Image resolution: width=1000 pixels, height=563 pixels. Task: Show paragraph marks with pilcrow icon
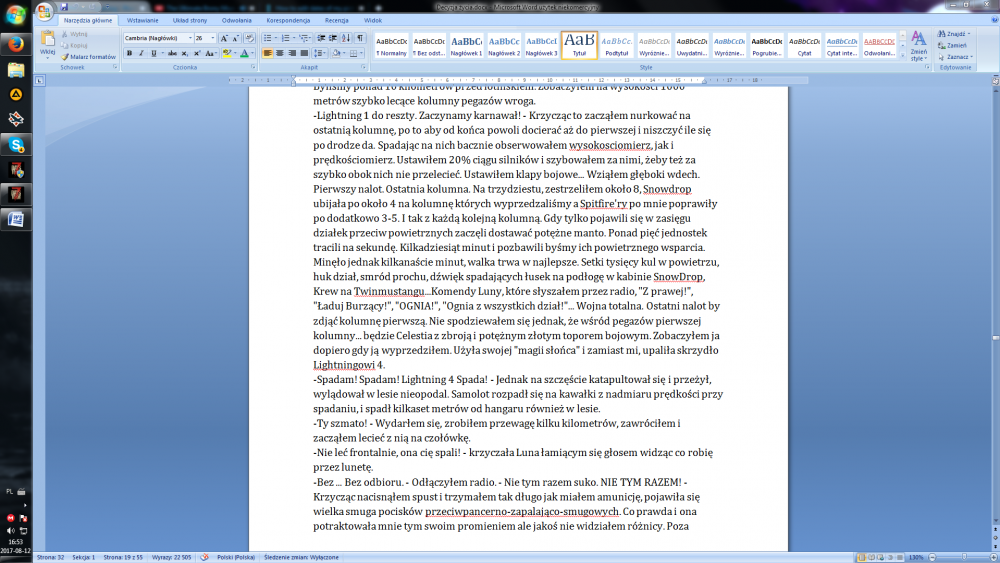click(359, 38)
